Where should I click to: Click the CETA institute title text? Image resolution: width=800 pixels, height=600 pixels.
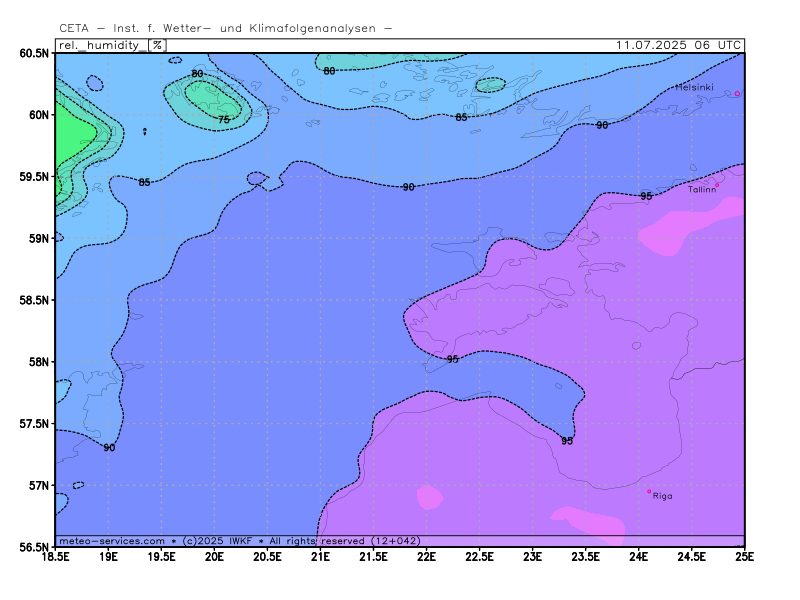tap(226, 29)
